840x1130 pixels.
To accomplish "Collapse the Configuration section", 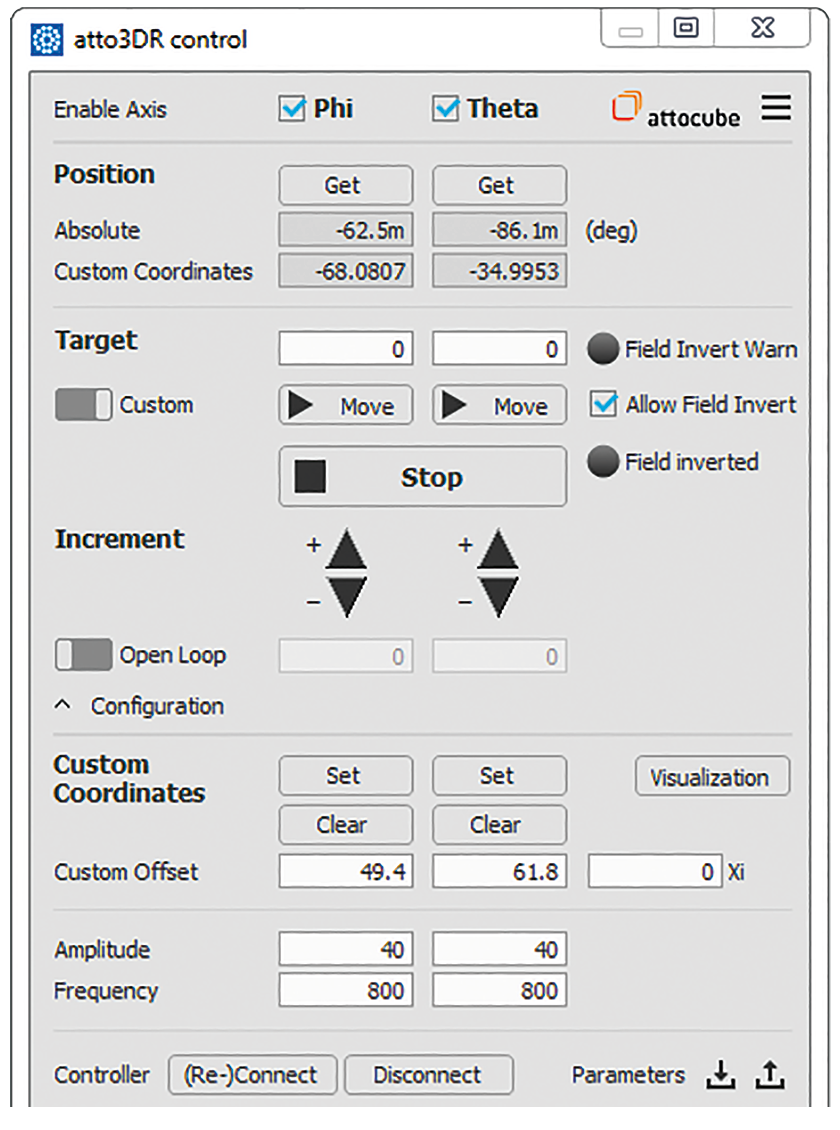I will 62,704.
